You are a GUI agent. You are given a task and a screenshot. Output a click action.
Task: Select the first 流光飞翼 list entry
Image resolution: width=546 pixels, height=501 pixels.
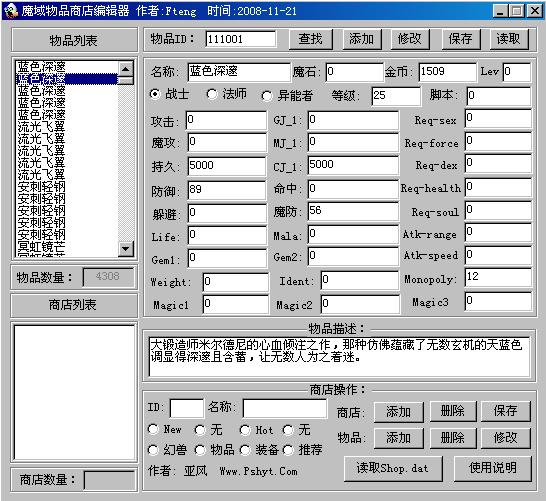pos(67,126)
